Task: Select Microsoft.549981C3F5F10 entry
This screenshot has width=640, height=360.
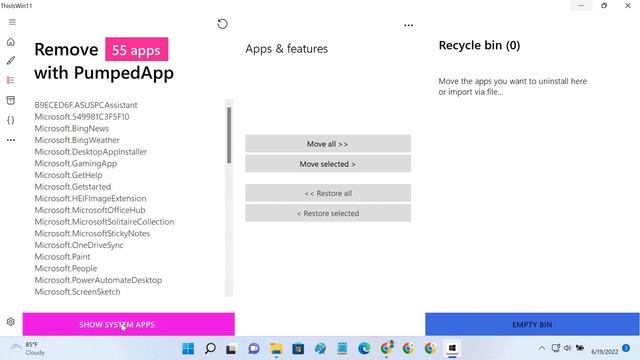Action: (82, 117)
